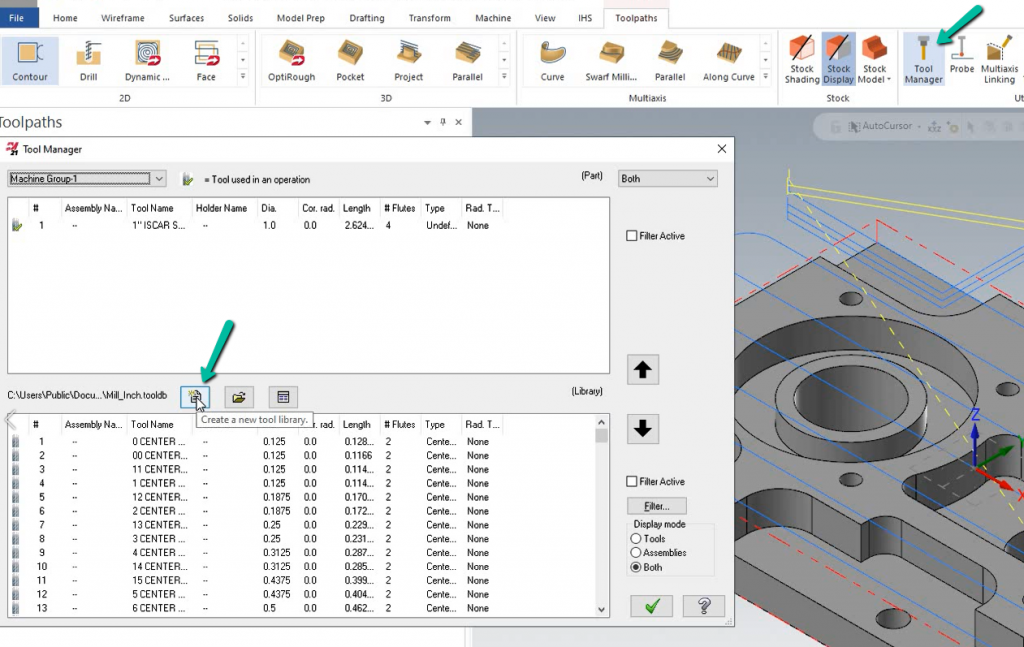Expand the 3D toolpath gallery
The image size is (1024, 647).
click(504, 76)
